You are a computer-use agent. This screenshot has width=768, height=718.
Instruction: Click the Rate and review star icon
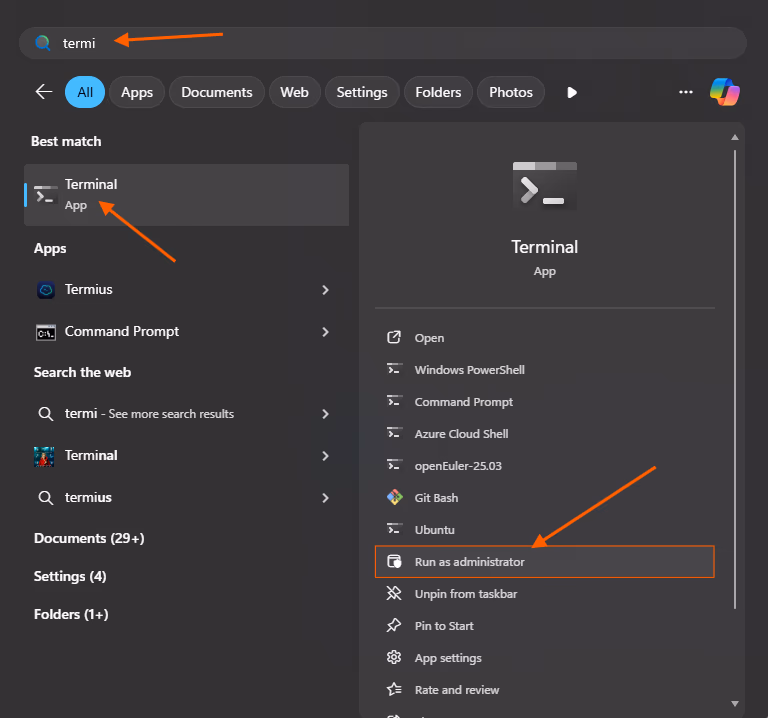coord(394,690)
